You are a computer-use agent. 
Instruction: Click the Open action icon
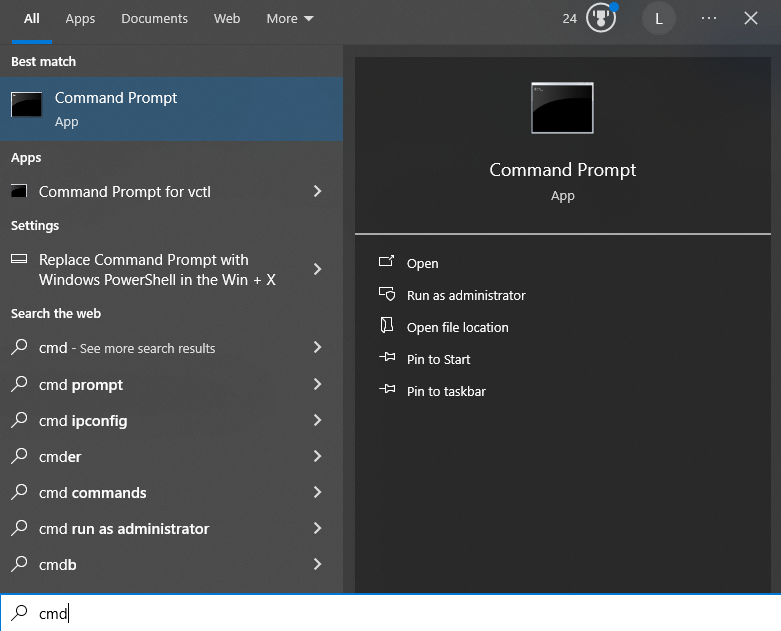[387, 263]
